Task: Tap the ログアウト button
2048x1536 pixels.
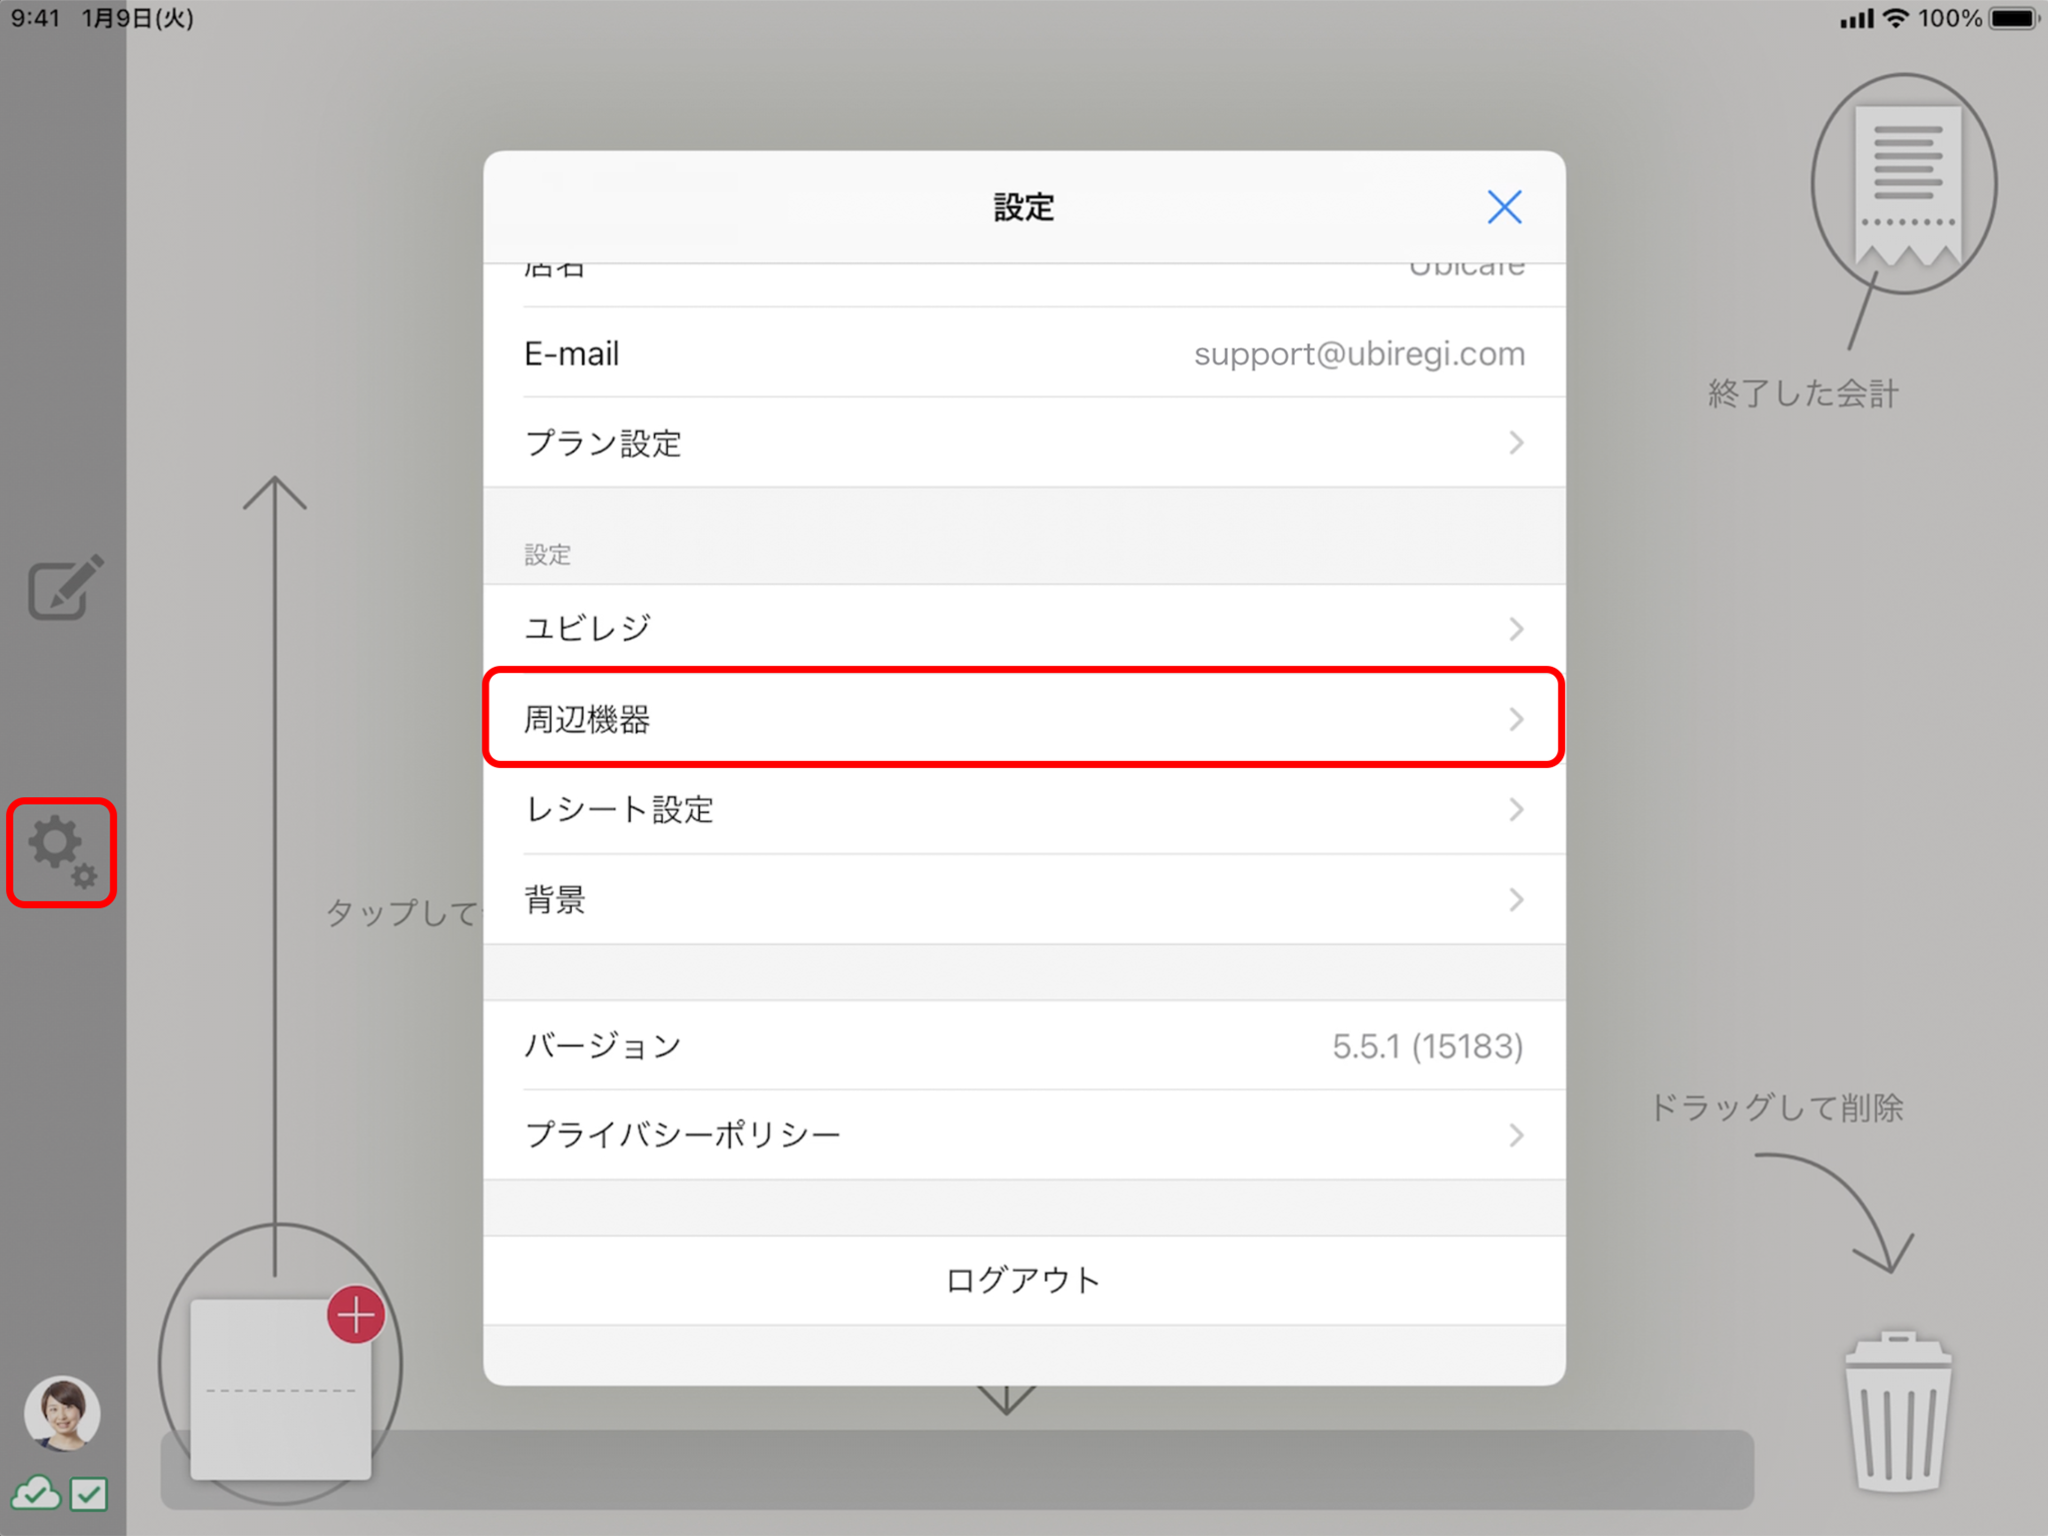Action: (x=1024, y=1280)
